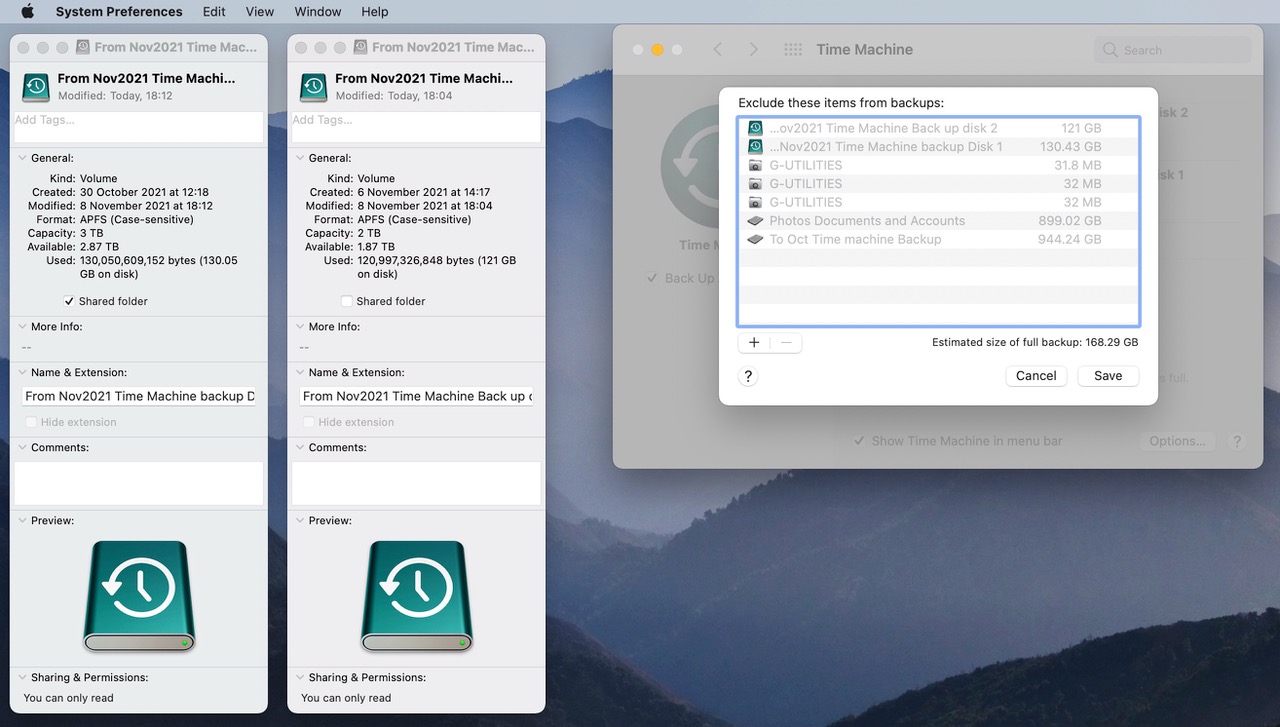This screenshot has height=727, width=1280.
Task: Click the '130.43 GB' size in the exclusion list
Action: click(x=1071, y=147)
